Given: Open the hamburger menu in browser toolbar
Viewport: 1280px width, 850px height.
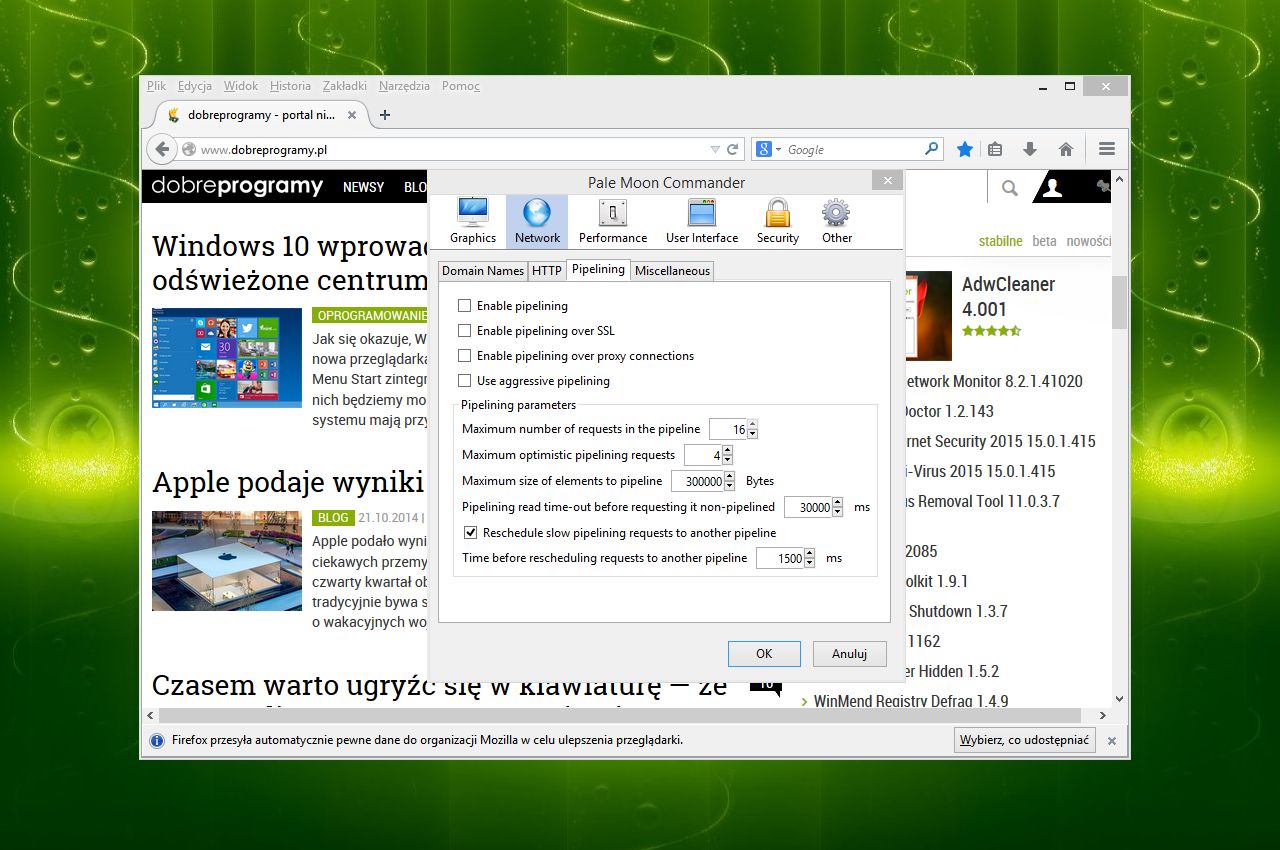Looking at the screenshot, I should coord(1106,149).
